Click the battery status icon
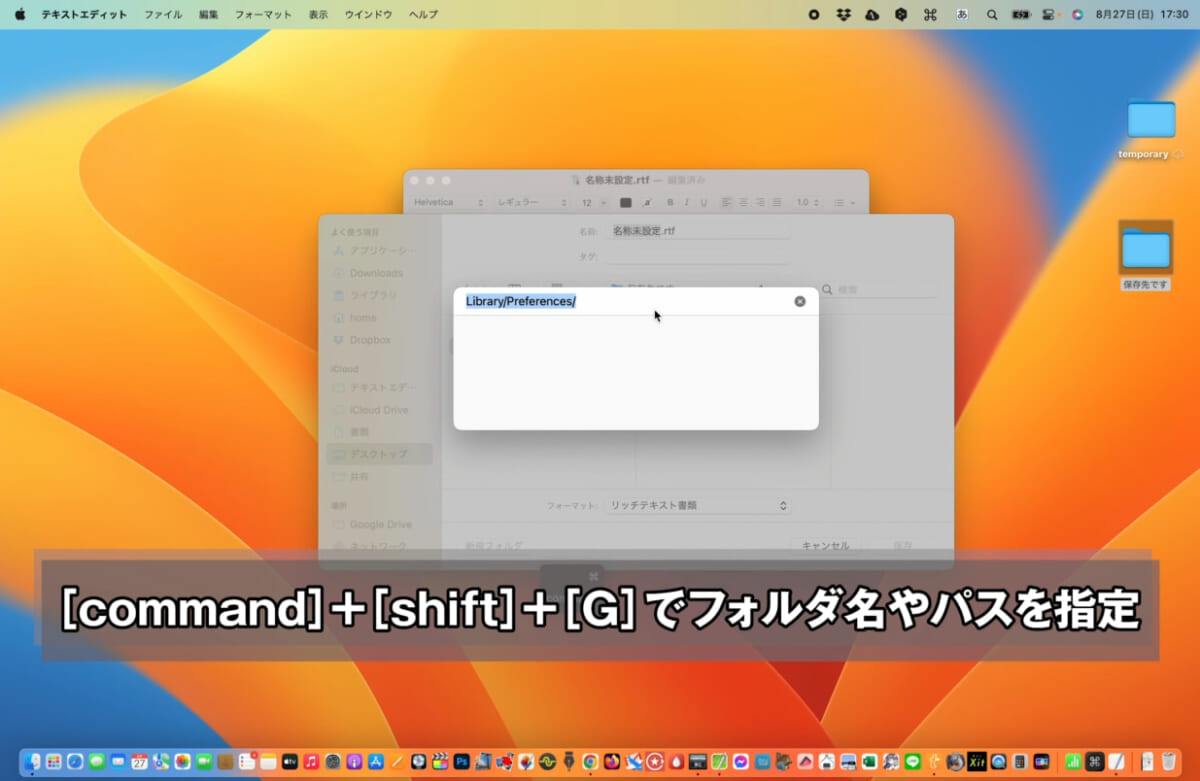Viewport: 1200px width, 781px height. [x=1021, y=15]
